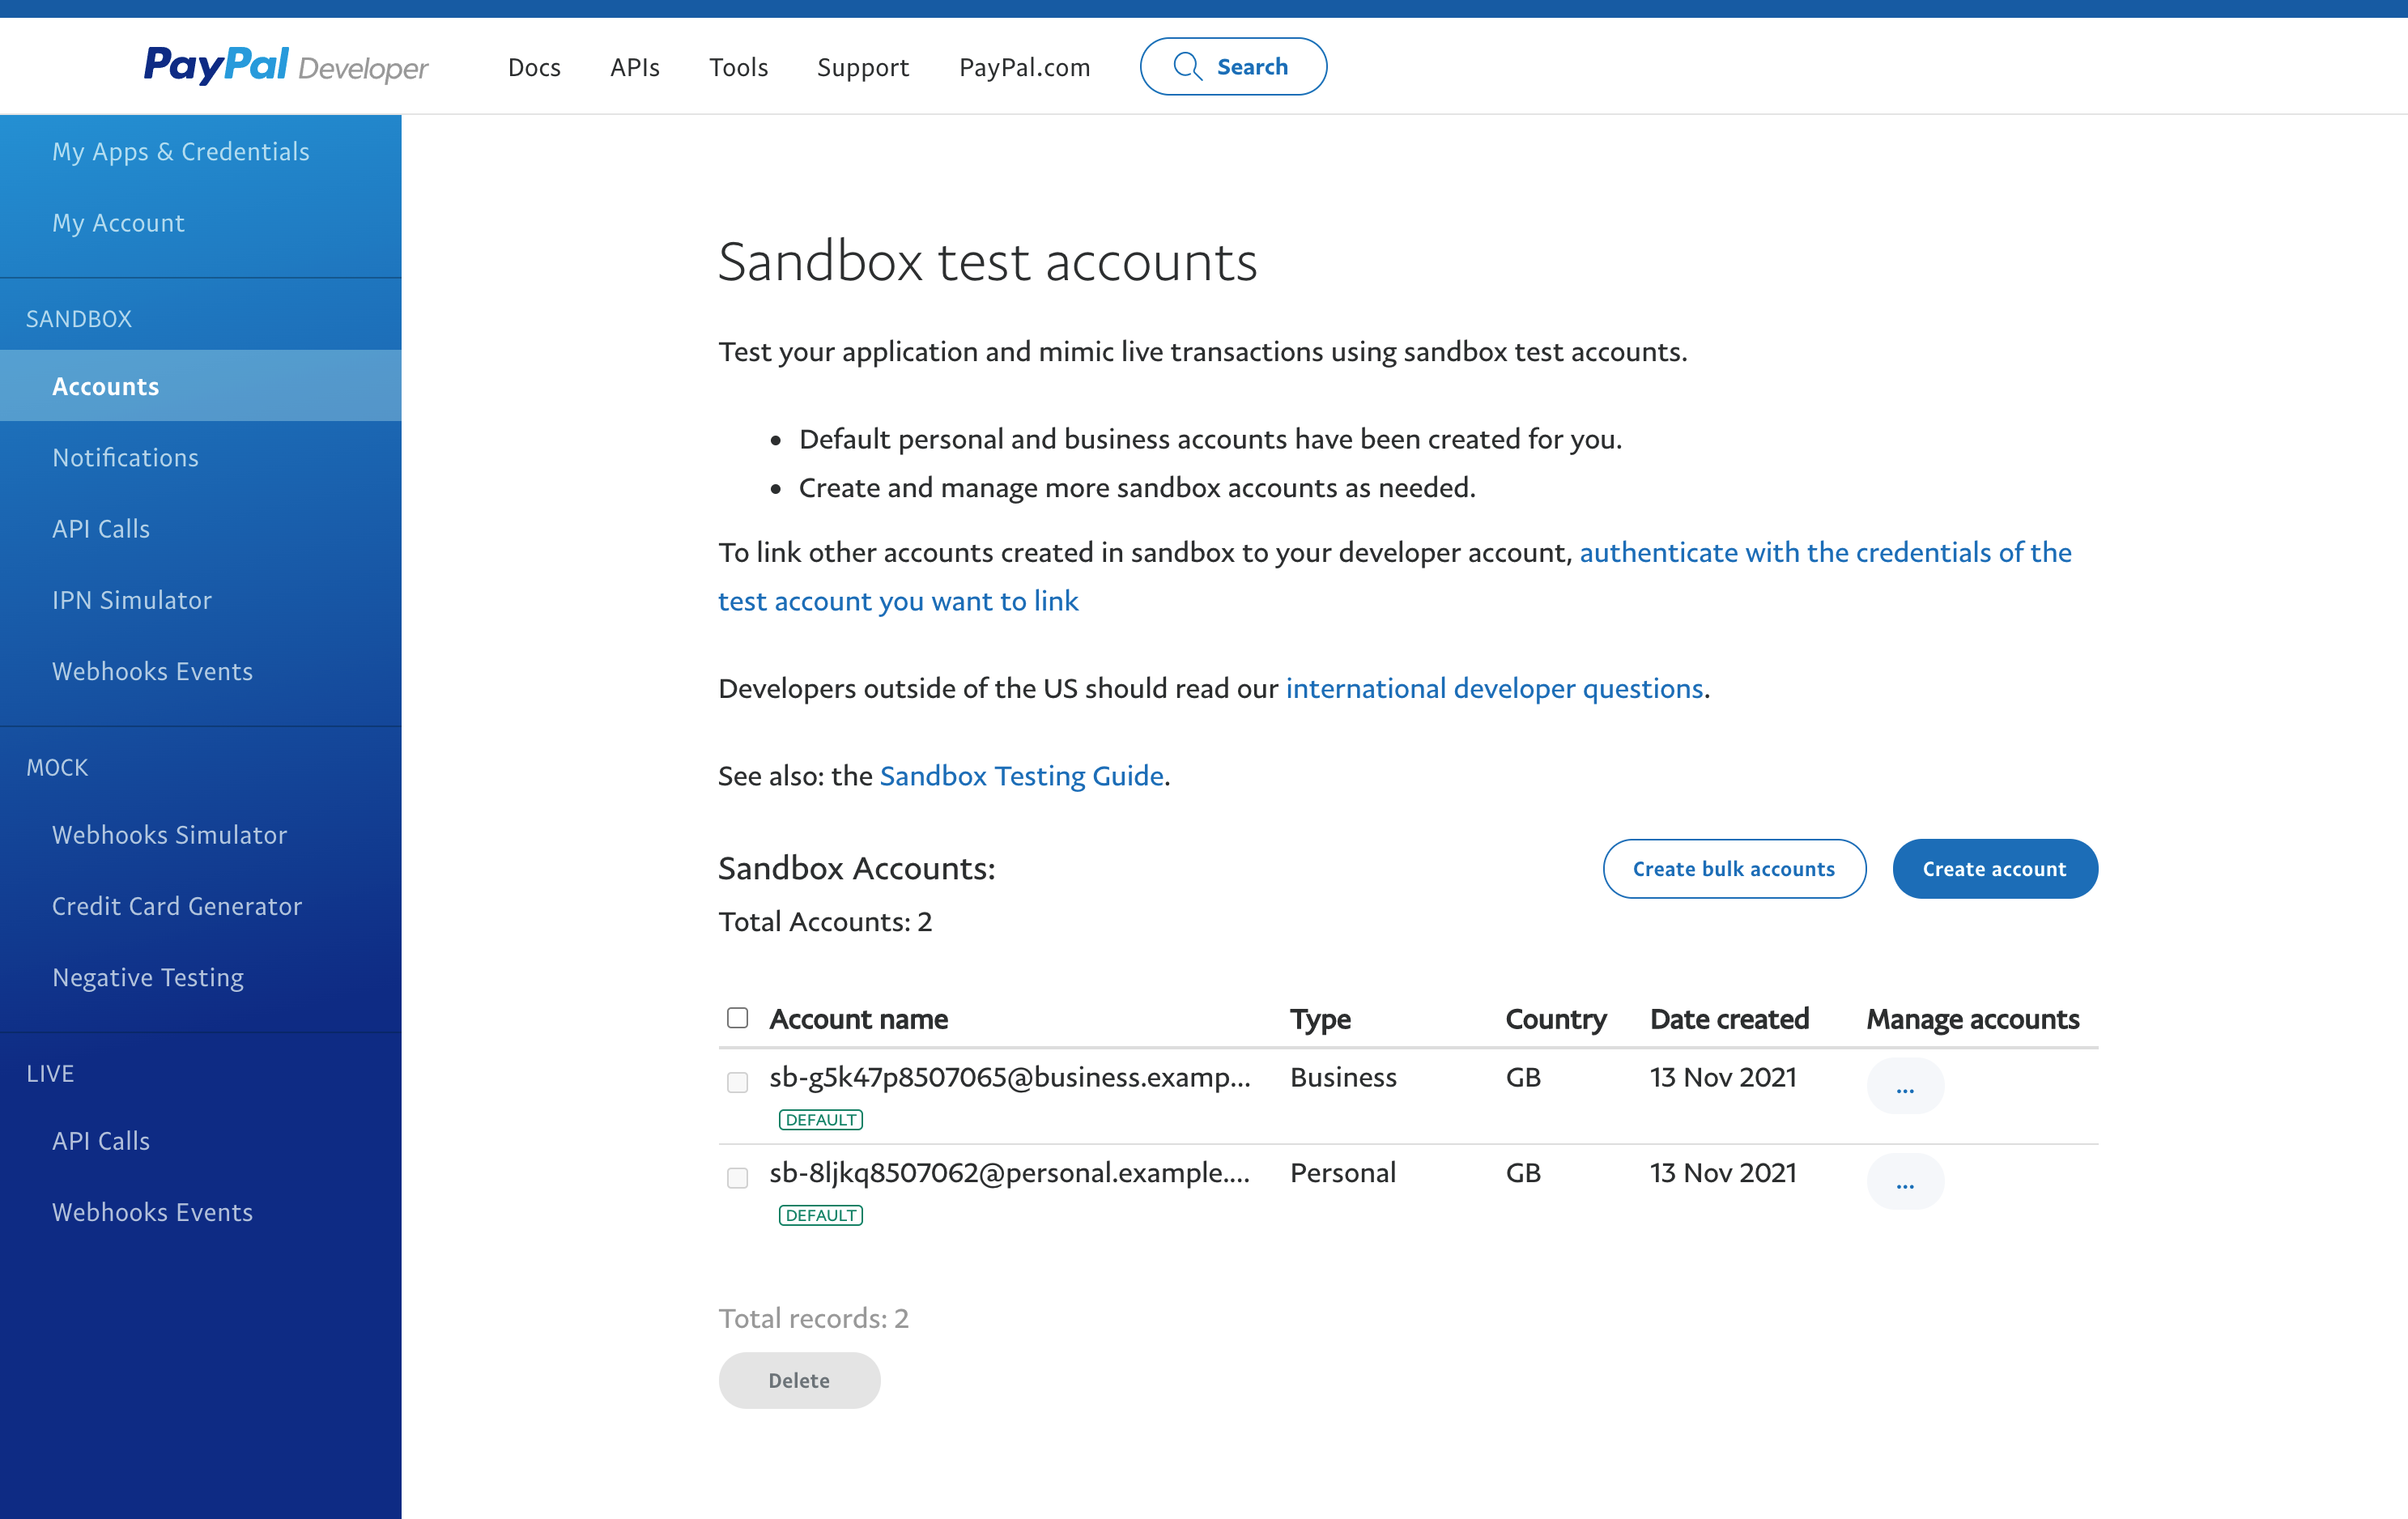2408x1519 pixels.
Task: Open Credit Card Generator page
Action: click(177, 906)
